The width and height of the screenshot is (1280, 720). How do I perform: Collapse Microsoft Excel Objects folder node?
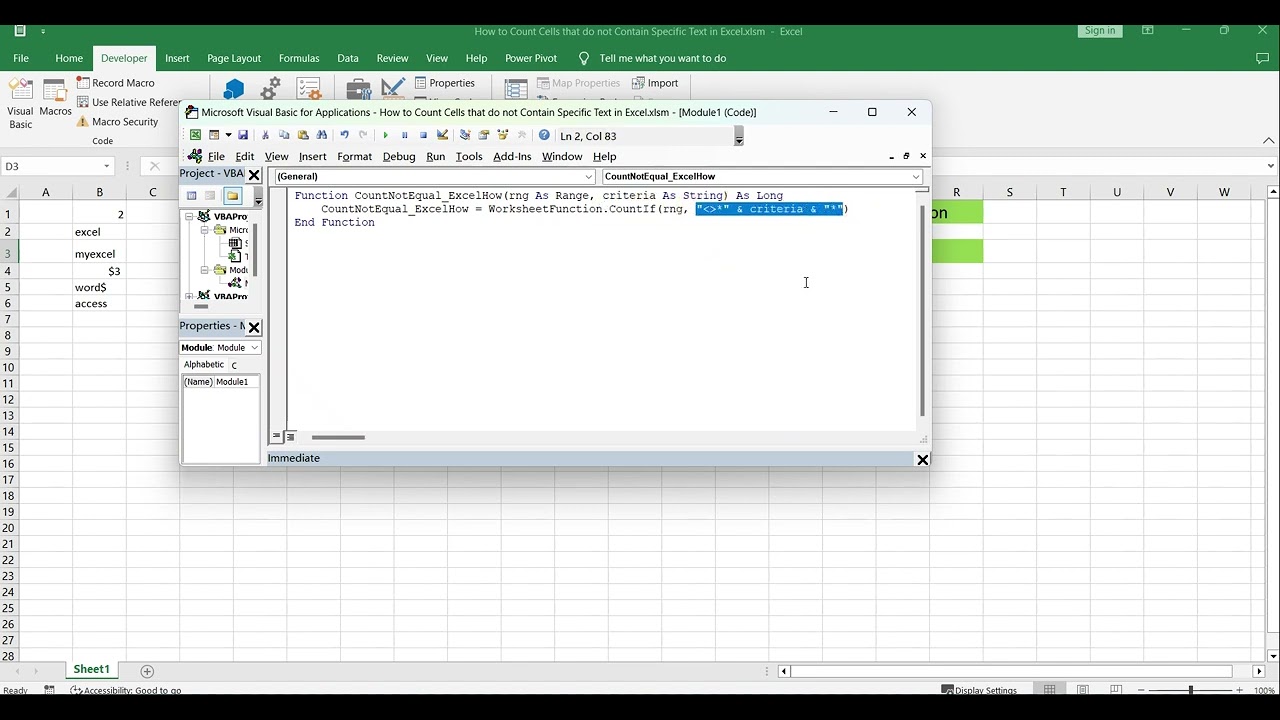pyautogui.click(x=205, y=230)
